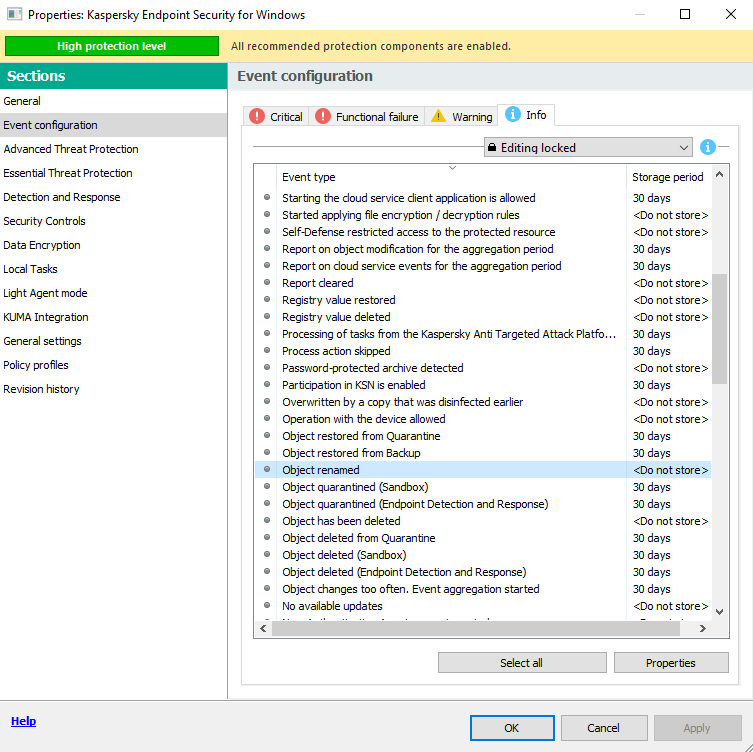
Task: Click the yellow Warning triangle icon
Action: coord(438,116)
